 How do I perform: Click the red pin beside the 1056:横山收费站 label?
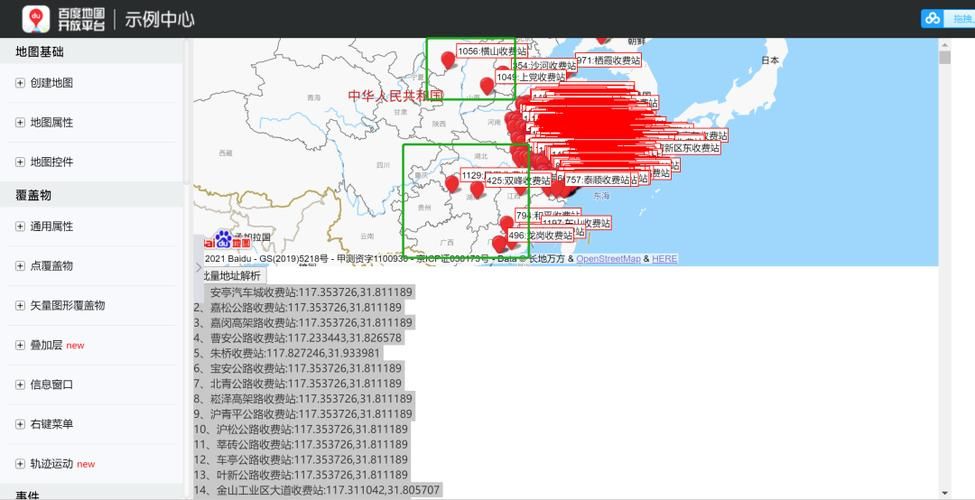[448, 60]
